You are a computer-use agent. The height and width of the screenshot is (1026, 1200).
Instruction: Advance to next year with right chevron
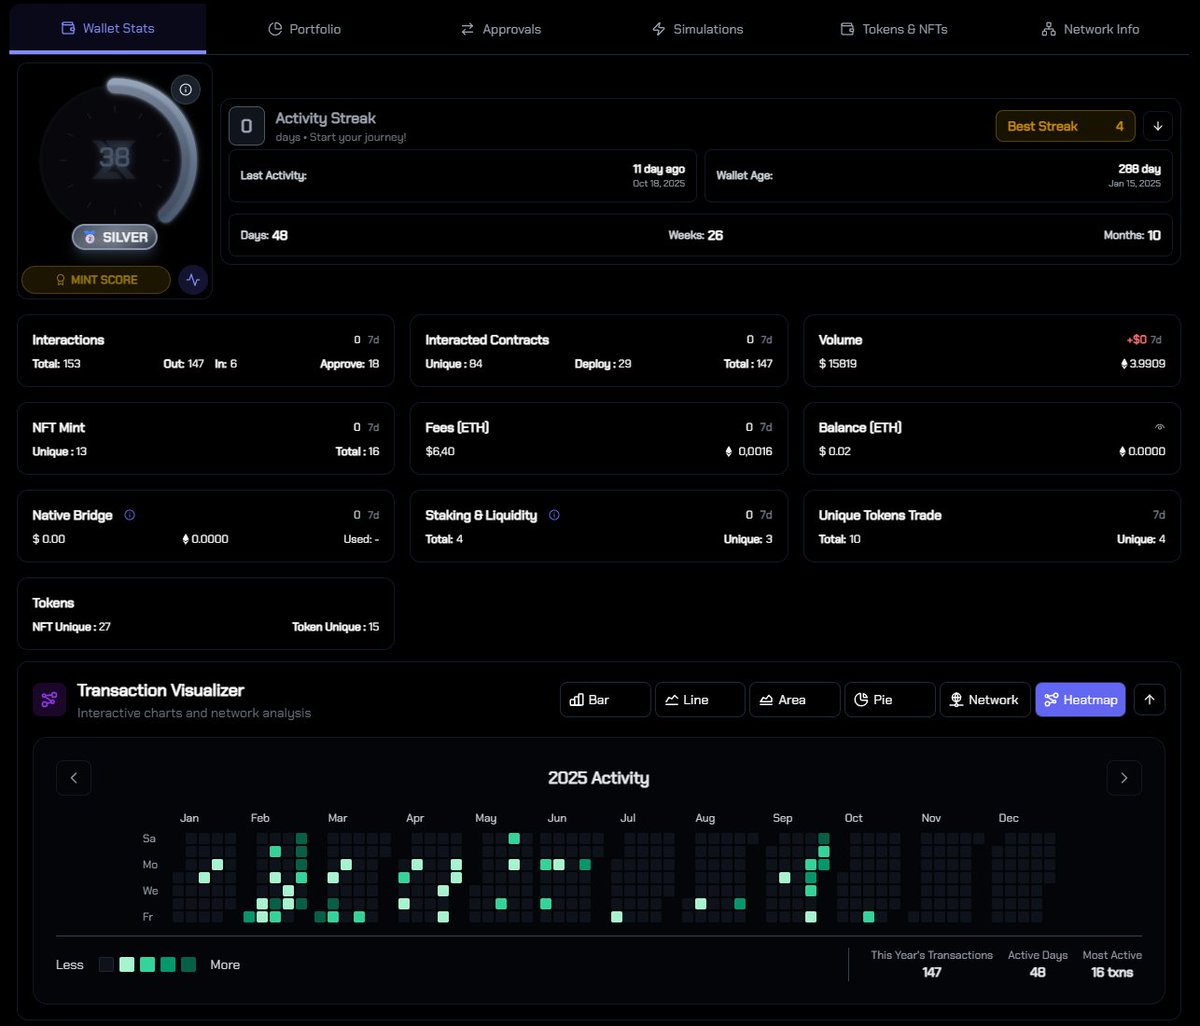click(1124, 777)
